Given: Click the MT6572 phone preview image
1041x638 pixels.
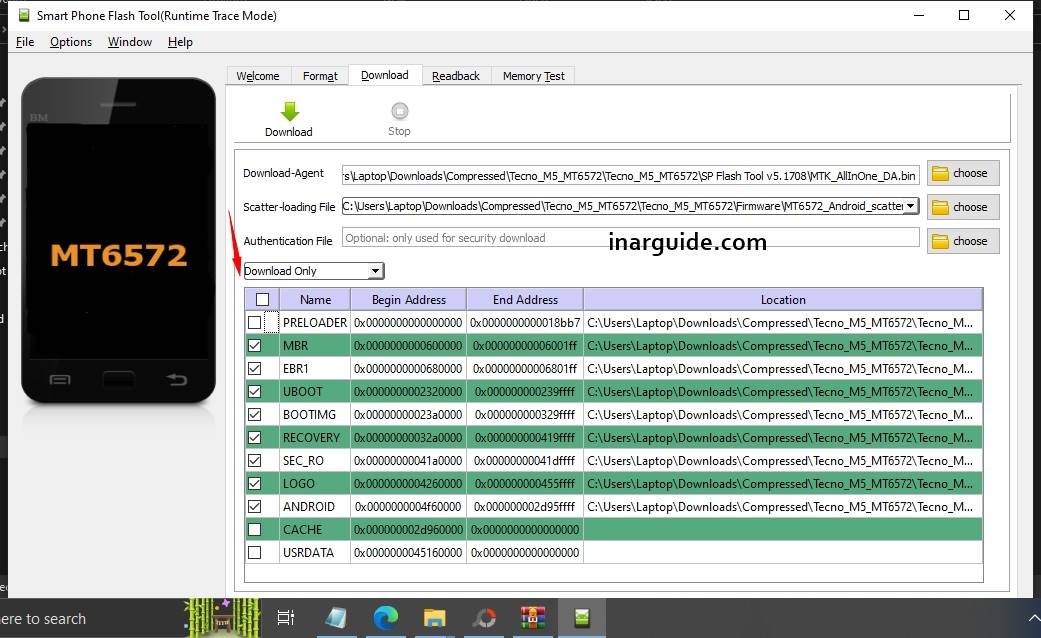Looking at the screenshot, I should (118, 240).
